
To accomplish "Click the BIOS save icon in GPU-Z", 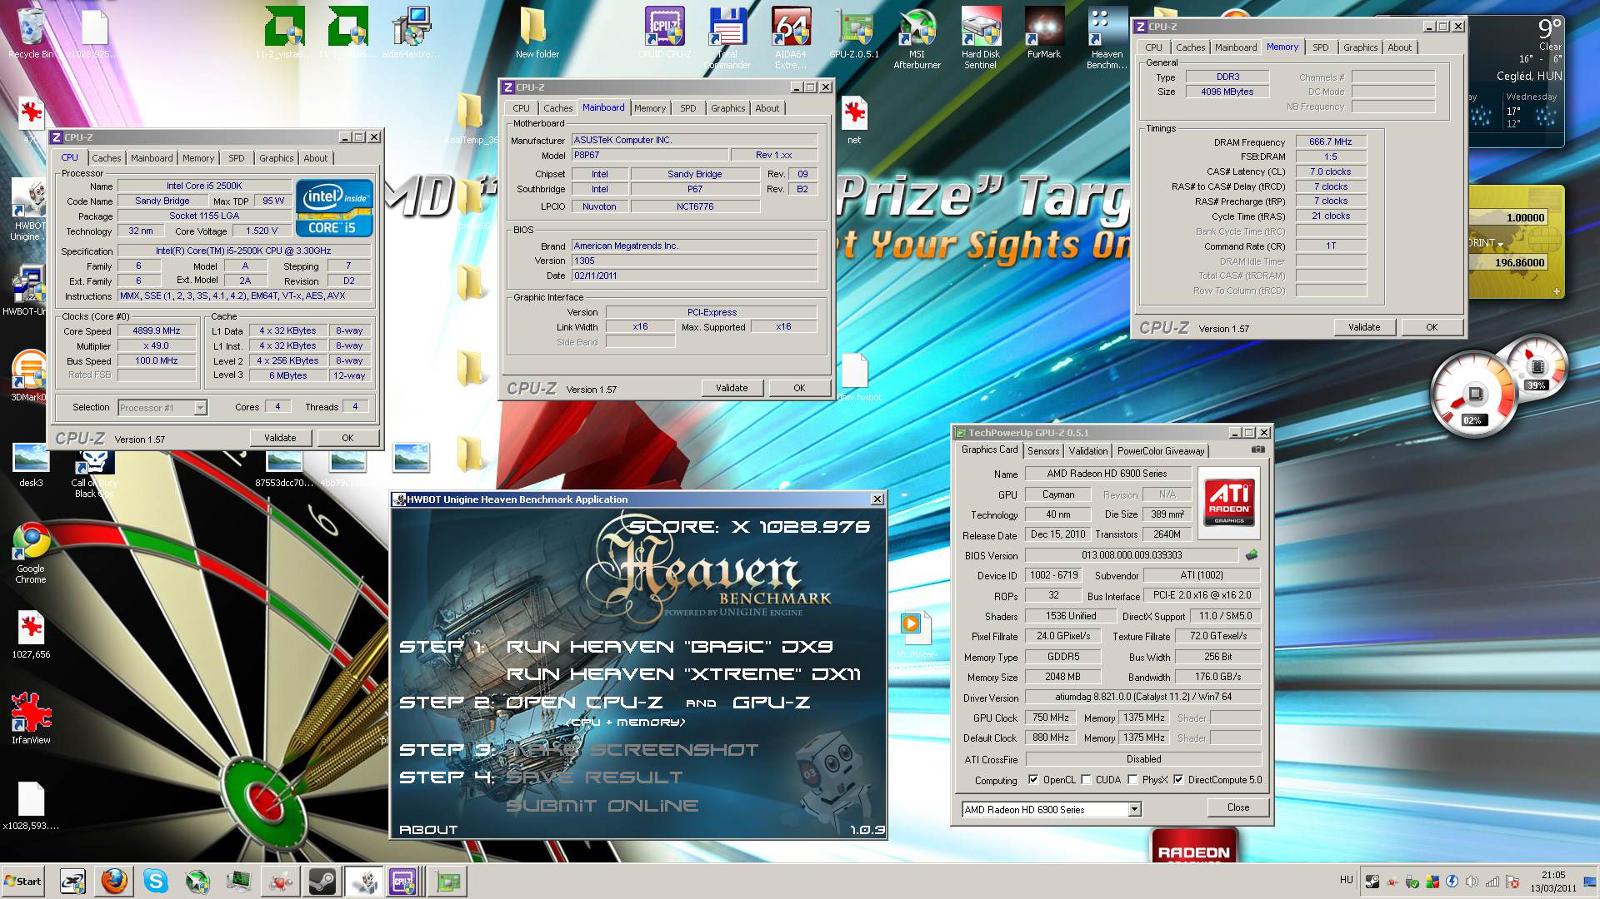I will click(x=1250, y=555).
